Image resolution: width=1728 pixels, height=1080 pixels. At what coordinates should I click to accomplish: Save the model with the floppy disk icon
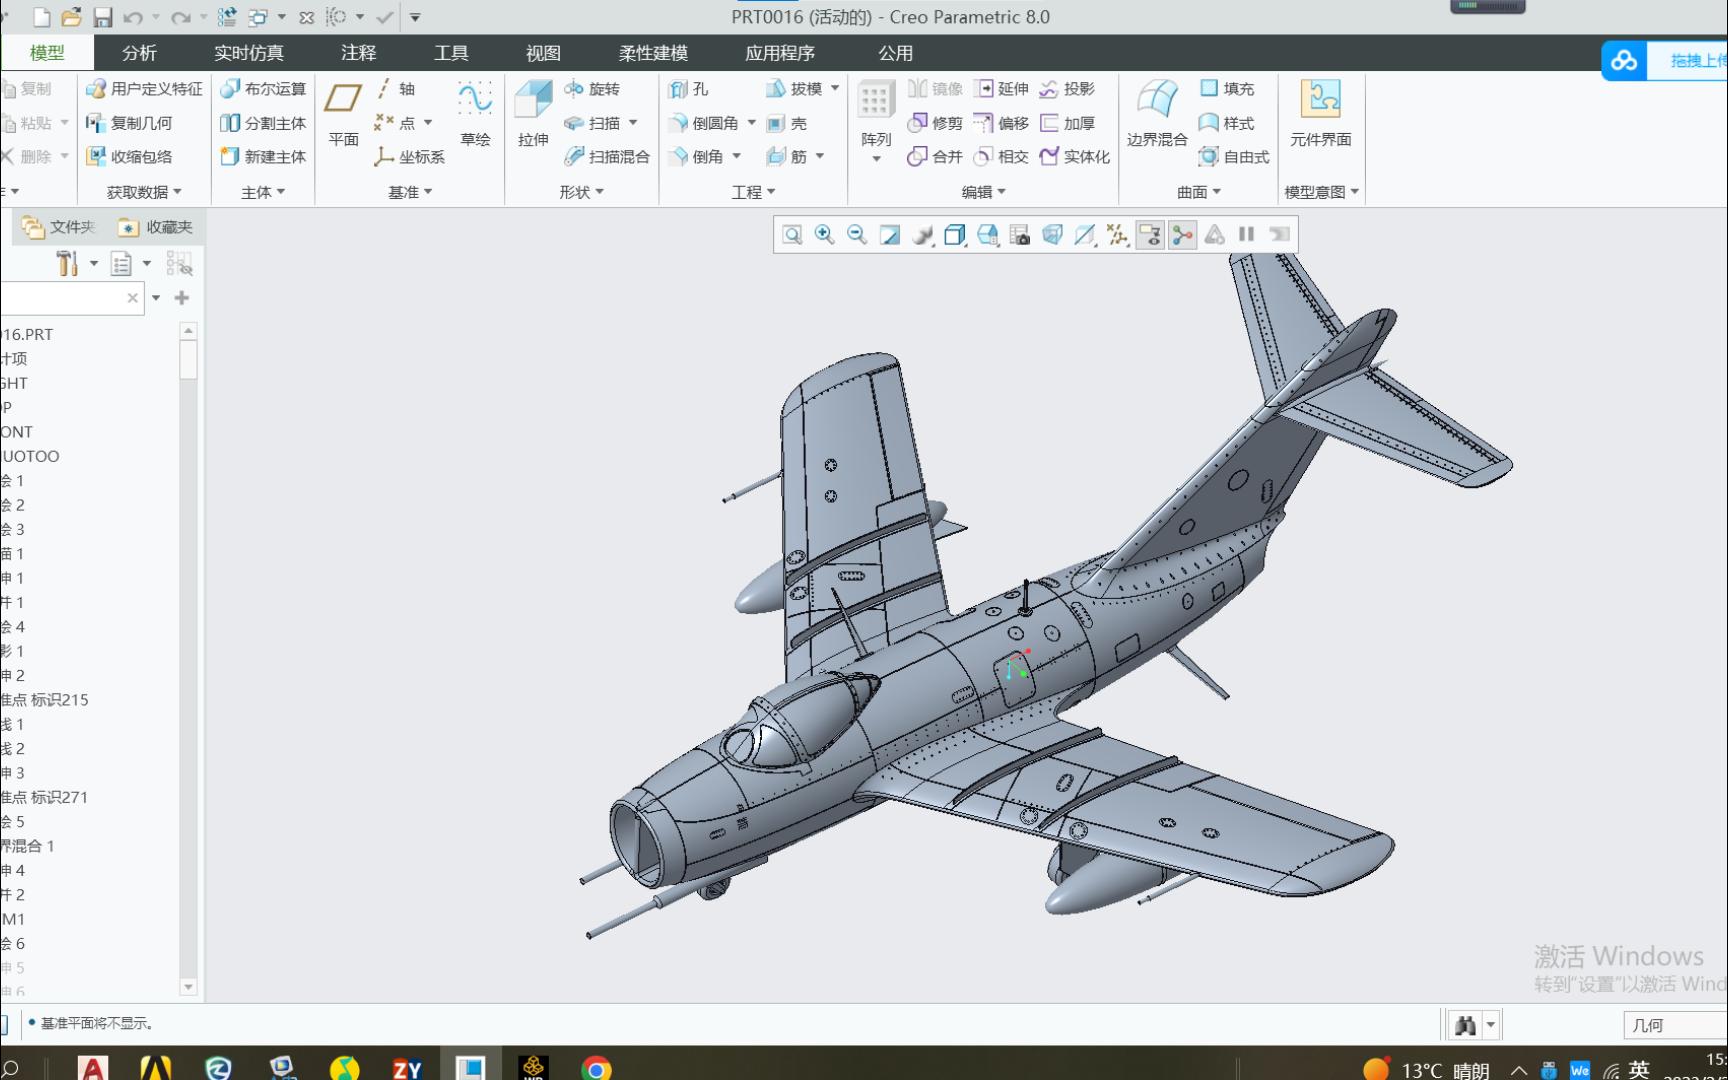[x=102, y=17]
